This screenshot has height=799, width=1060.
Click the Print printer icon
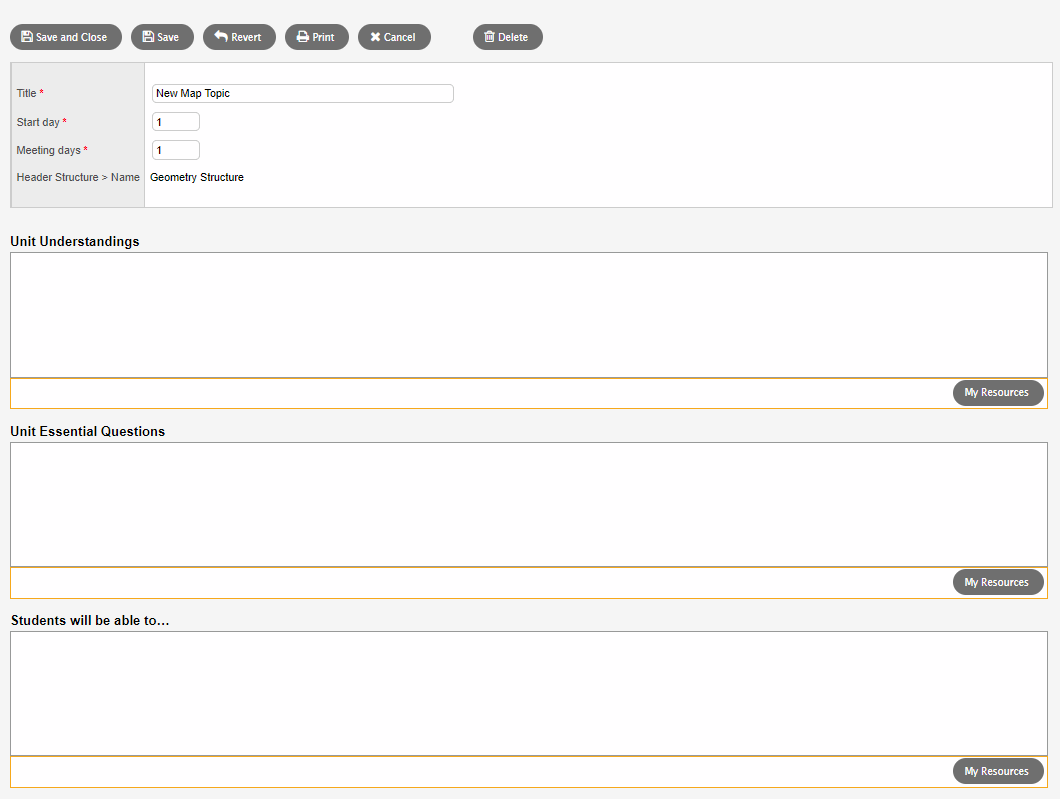pos(302,37)
